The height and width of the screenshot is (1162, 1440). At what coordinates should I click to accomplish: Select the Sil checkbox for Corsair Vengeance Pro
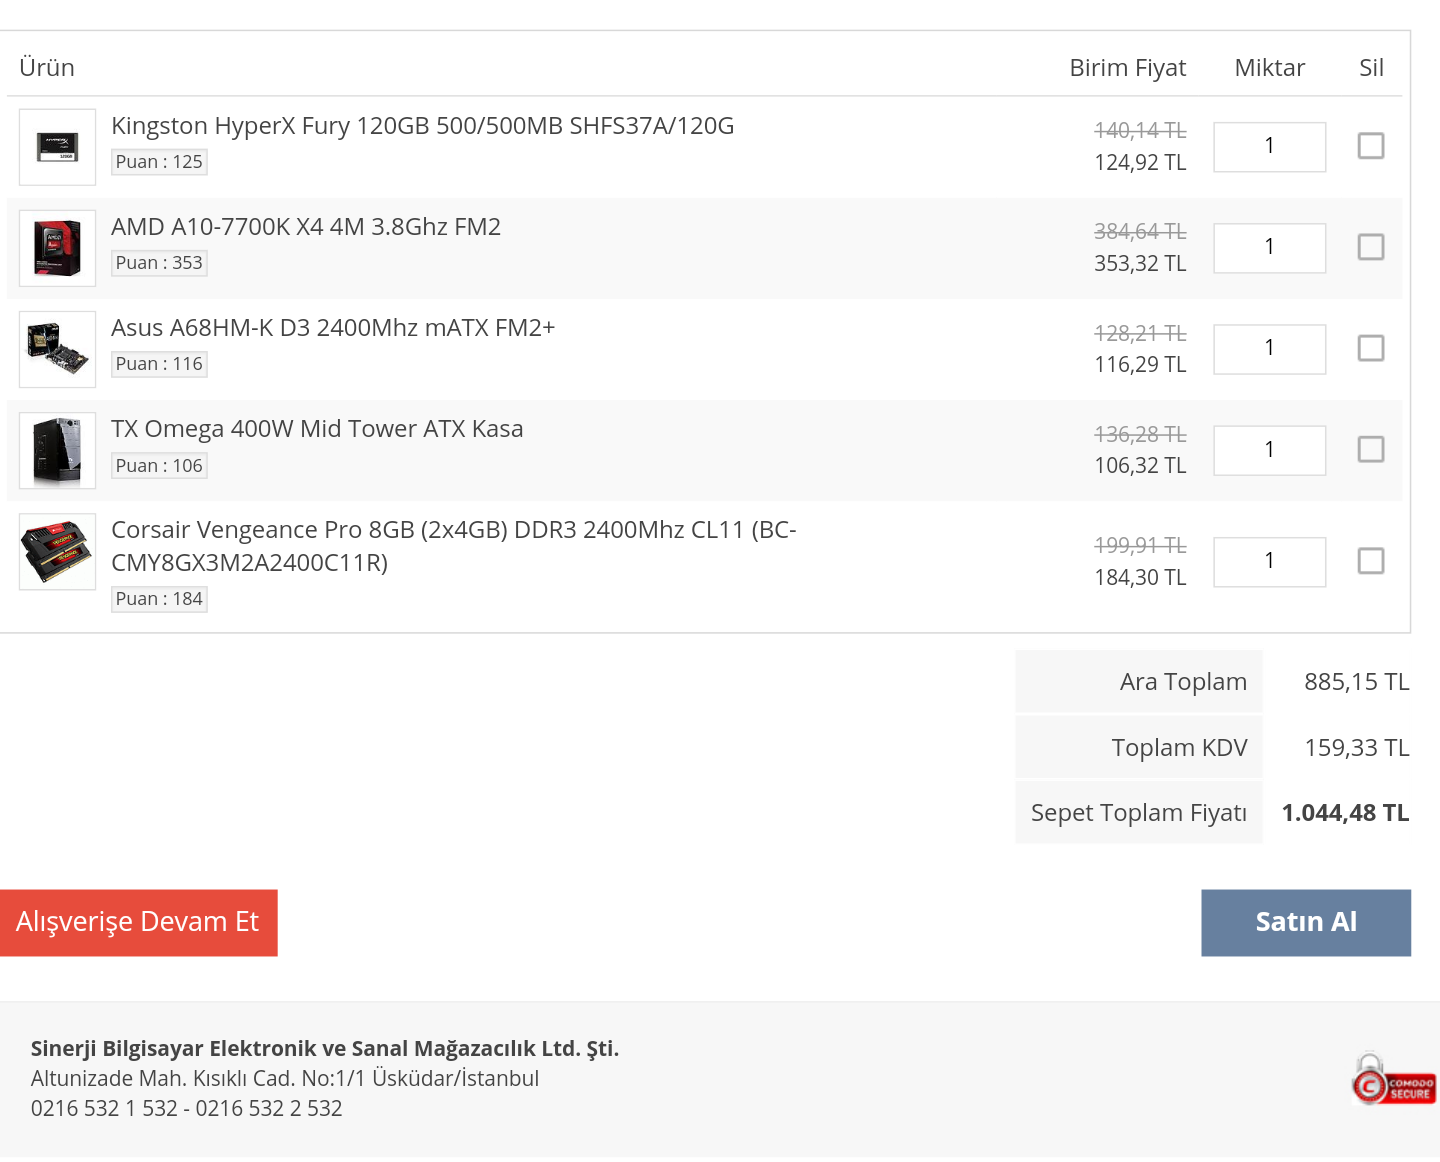[x=1370, y=561]
